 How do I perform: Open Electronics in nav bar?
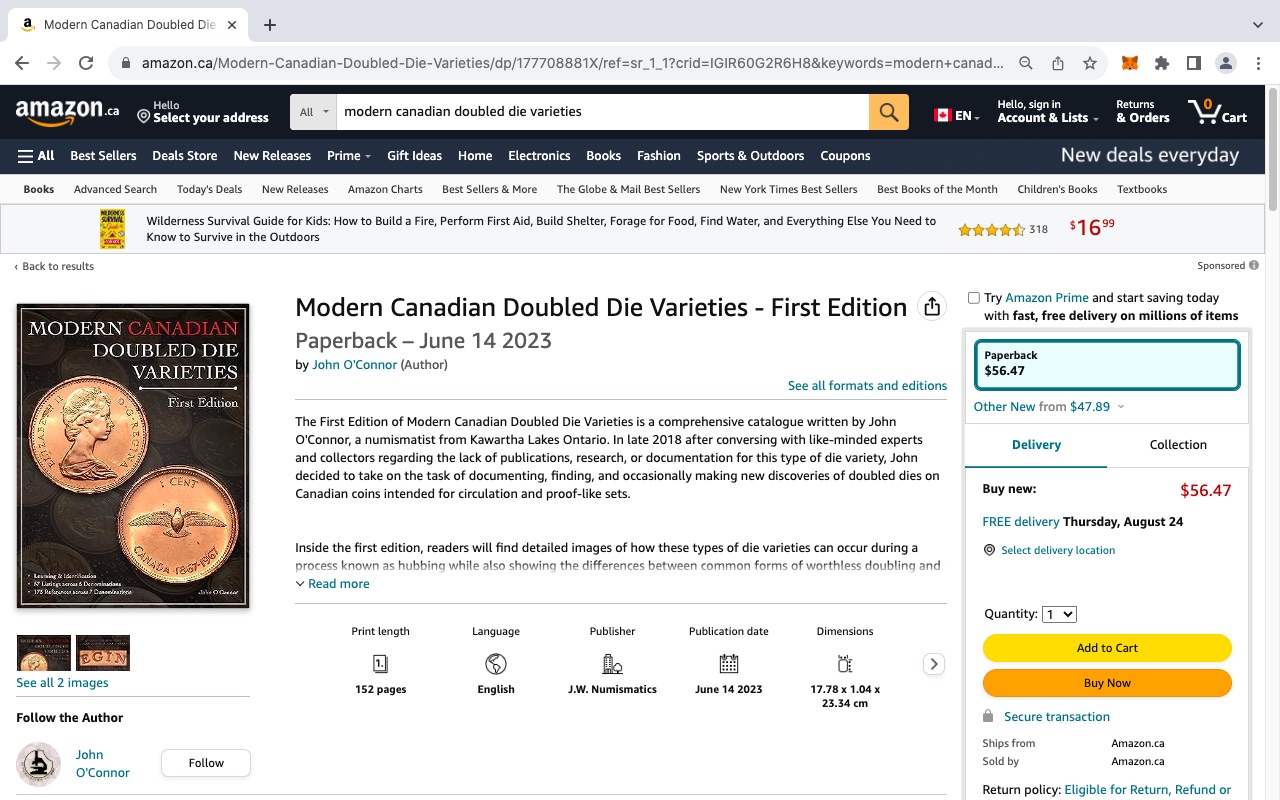coord(539,156)
